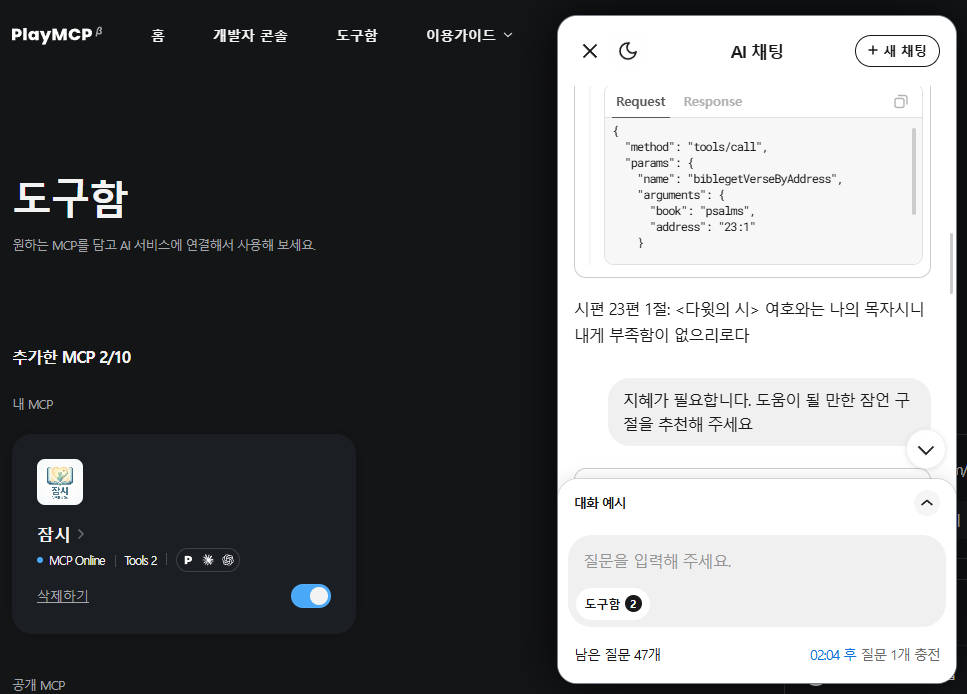Start a new chat with 새 채팅
Viewport: 967px width, 694px height.
(897, 51)
